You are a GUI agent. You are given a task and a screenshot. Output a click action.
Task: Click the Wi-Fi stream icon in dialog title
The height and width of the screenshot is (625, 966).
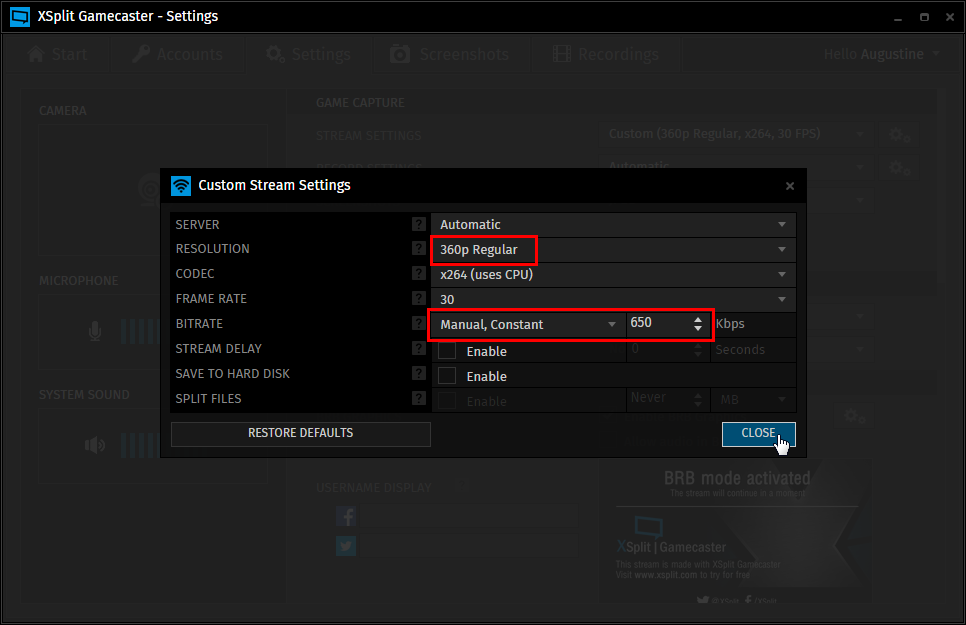pos(181,186)
